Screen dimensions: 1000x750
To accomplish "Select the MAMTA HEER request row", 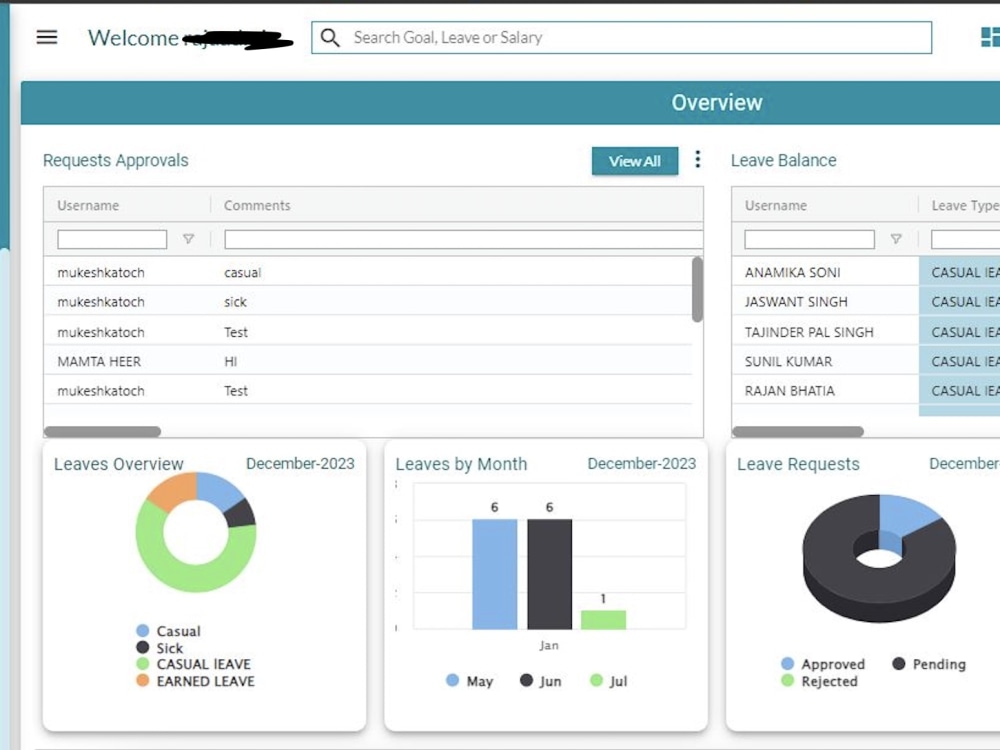I will (x=368, y=362).
